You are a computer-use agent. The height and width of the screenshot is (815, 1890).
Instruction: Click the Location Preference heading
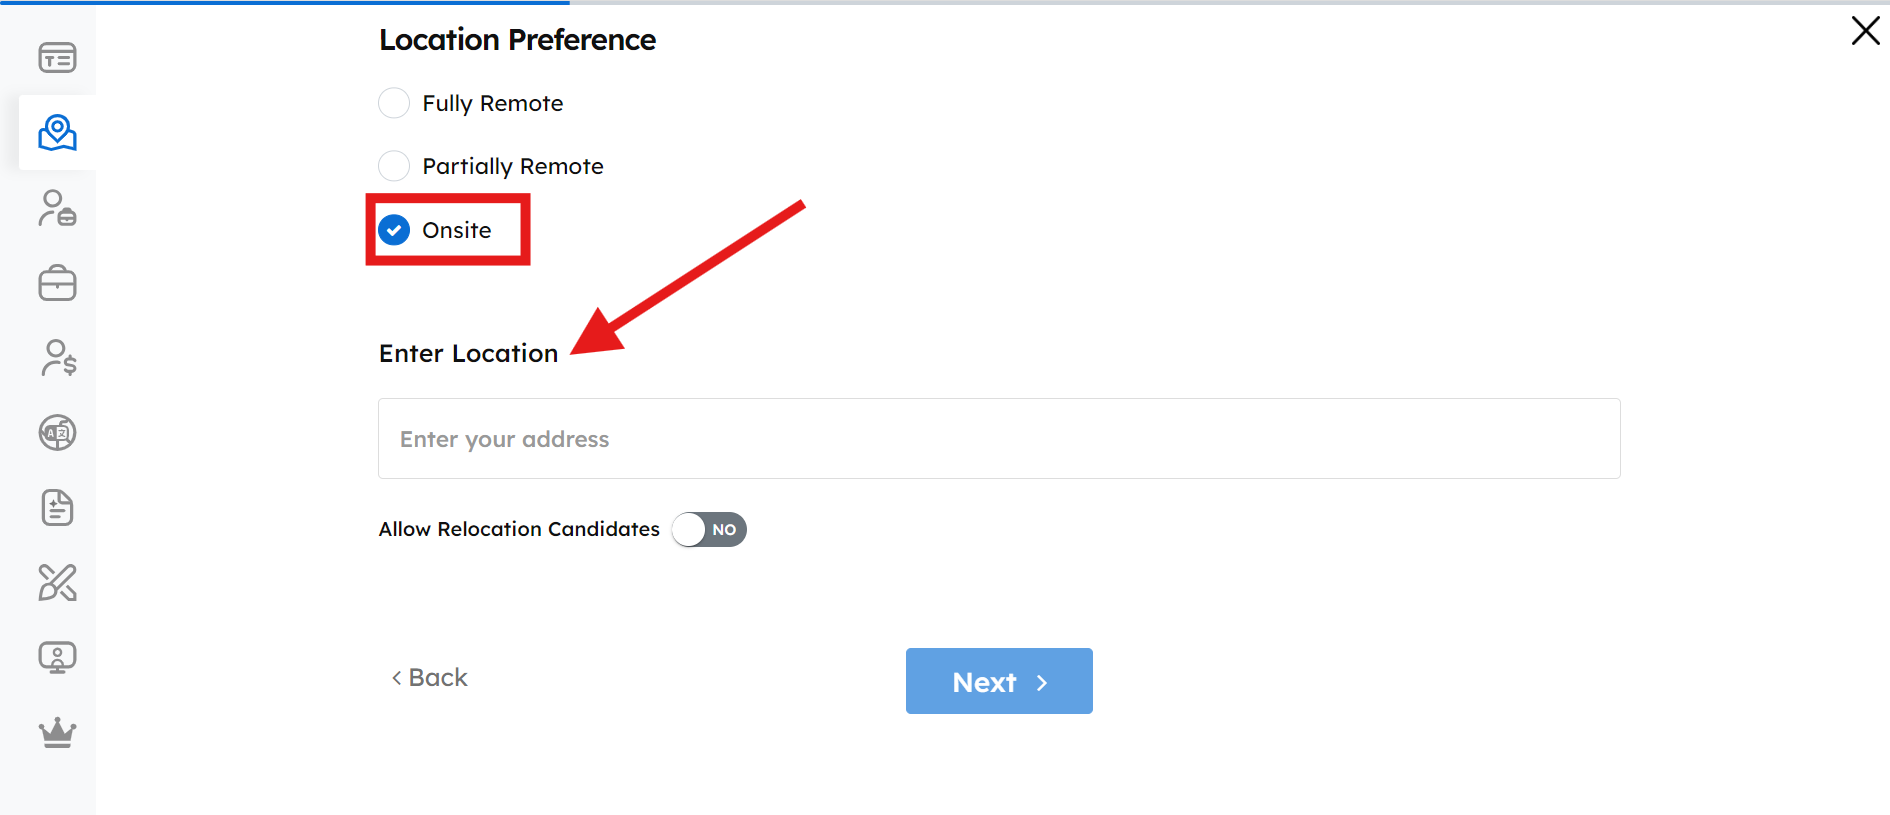click(x=517, y=40)
